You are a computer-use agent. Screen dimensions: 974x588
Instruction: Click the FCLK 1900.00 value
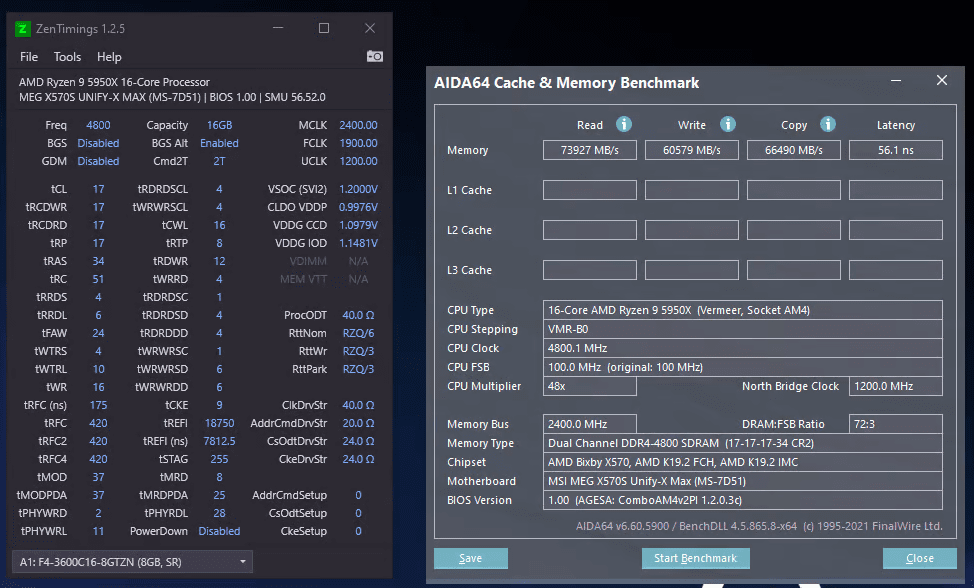click(358, 143)
